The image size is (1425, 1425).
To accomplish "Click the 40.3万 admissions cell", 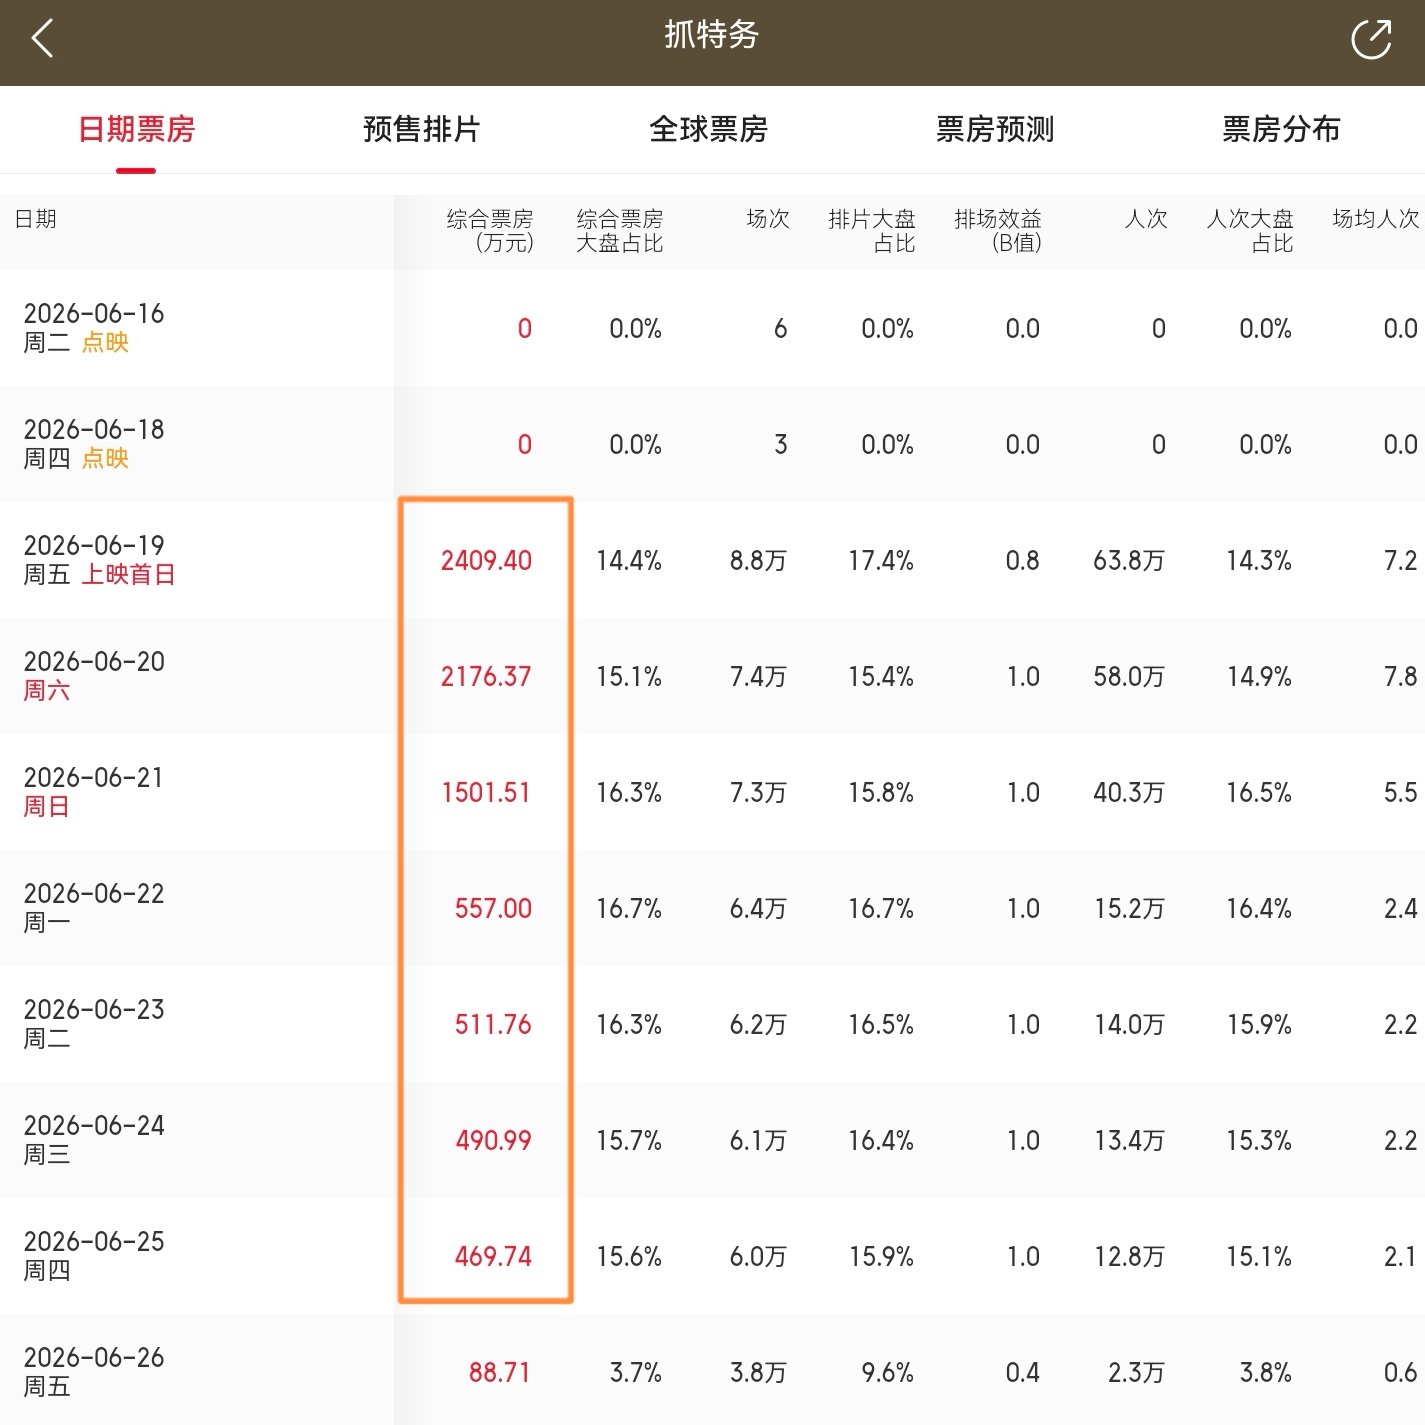I will point(1129,792).
